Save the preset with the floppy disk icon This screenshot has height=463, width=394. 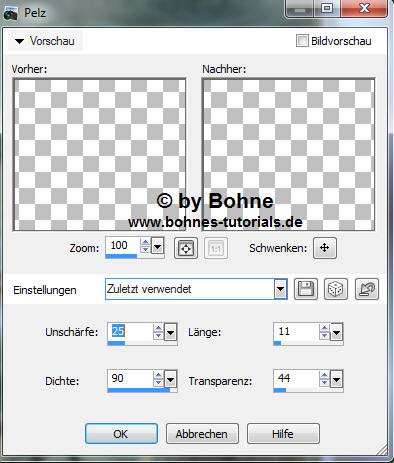click(306, 289)
